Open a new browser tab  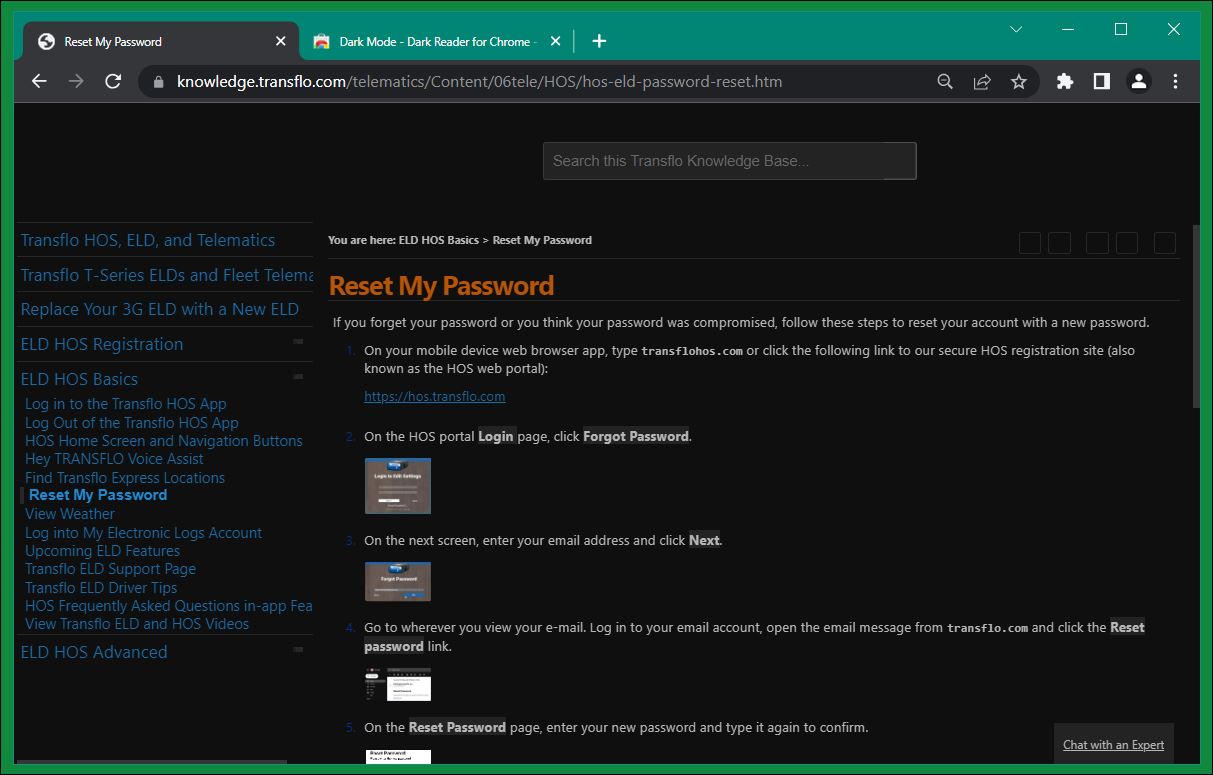599,41
